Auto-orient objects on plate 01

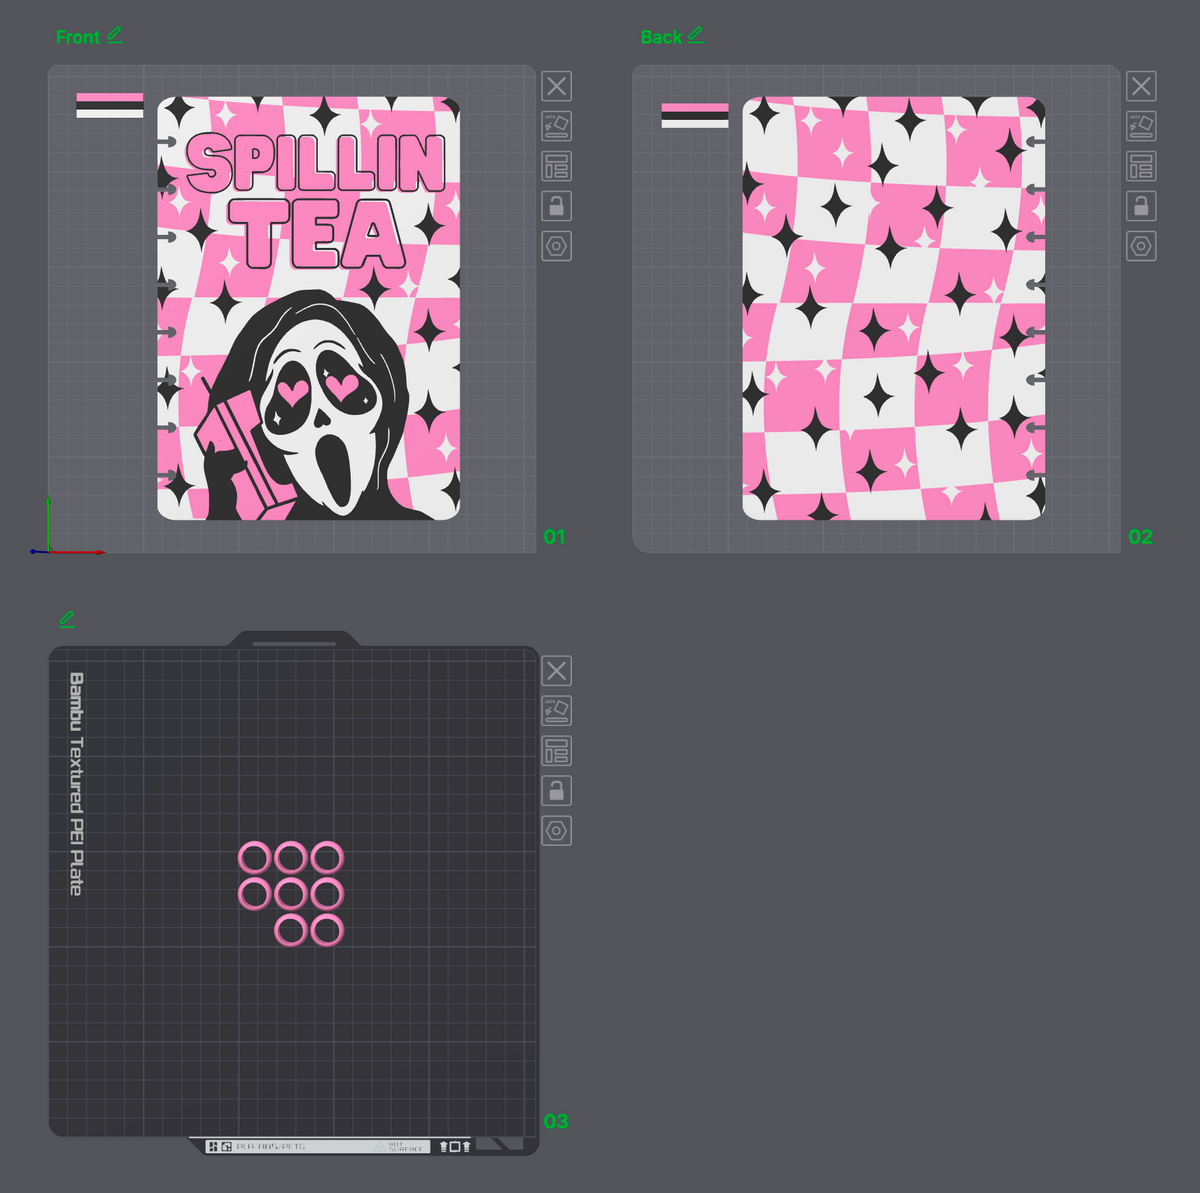(557, 126)
